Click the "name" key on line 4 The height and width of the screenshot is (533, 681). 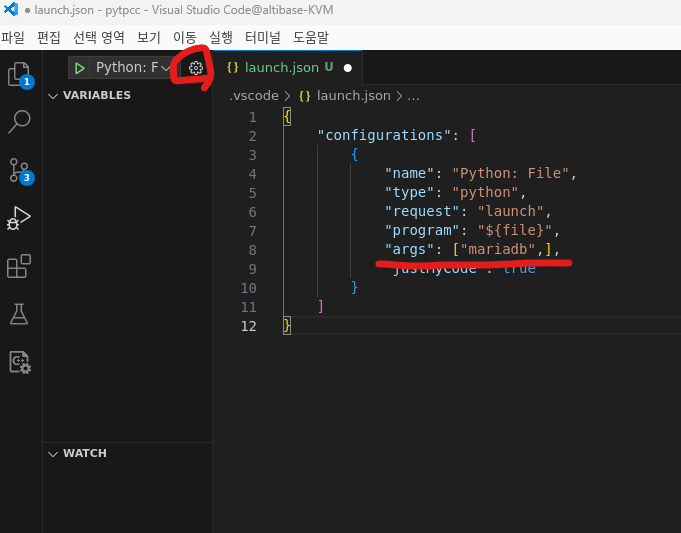tap(409, 173)
